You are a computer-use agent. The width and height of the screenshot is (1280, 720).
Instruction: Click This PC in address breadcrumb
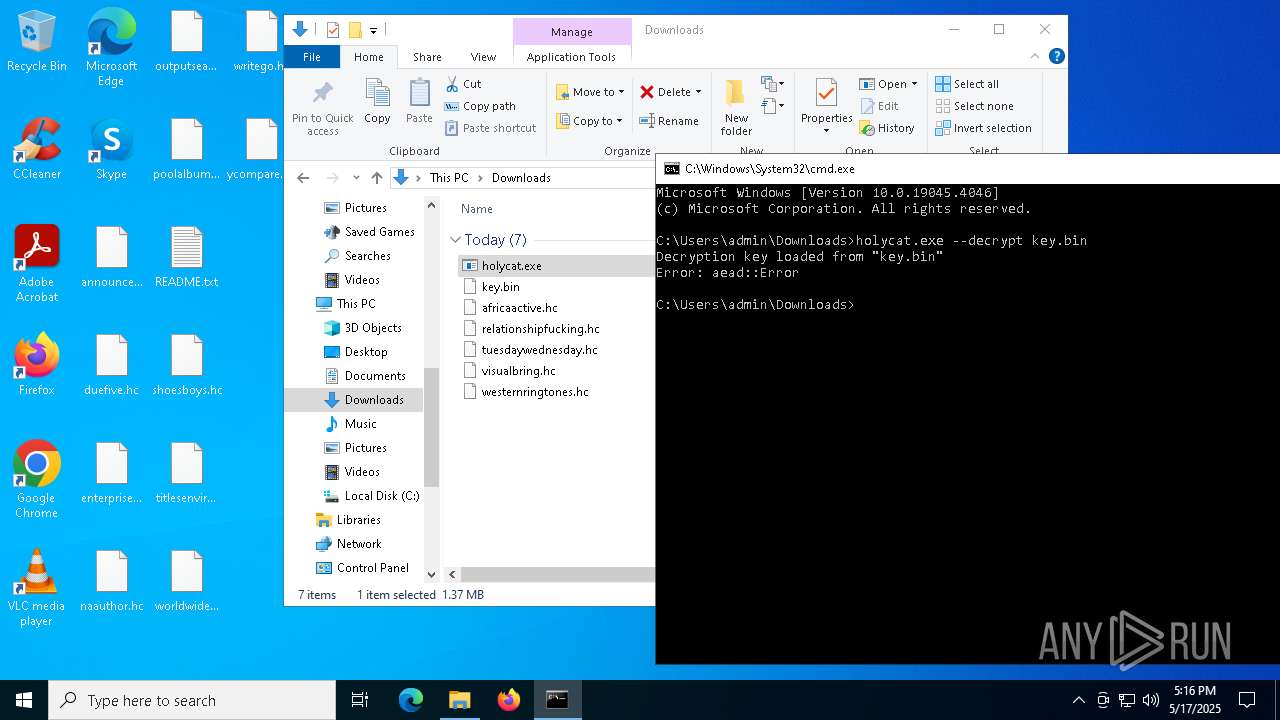coord(449,178)
